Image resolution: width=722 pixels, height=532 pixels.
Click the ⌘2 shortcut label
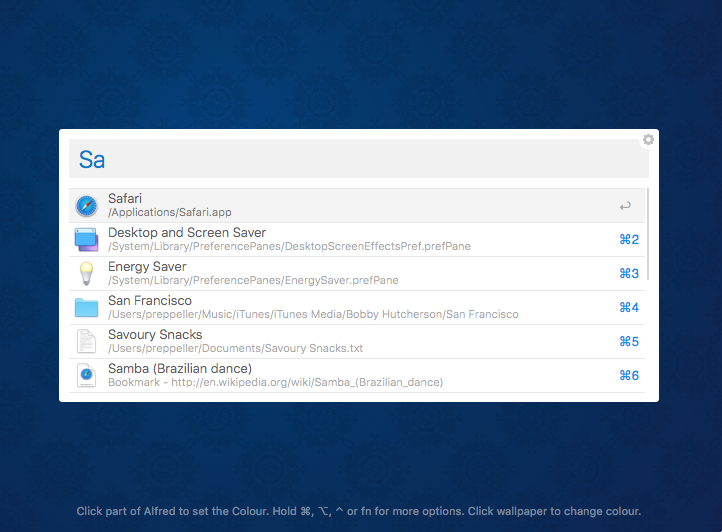(628, 240)
